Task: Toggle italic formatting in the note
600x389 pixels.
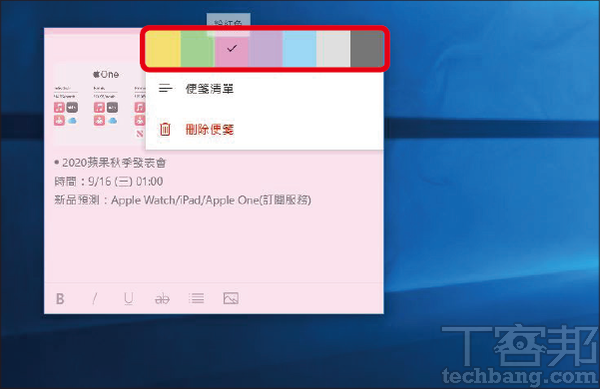Action: 95,299
